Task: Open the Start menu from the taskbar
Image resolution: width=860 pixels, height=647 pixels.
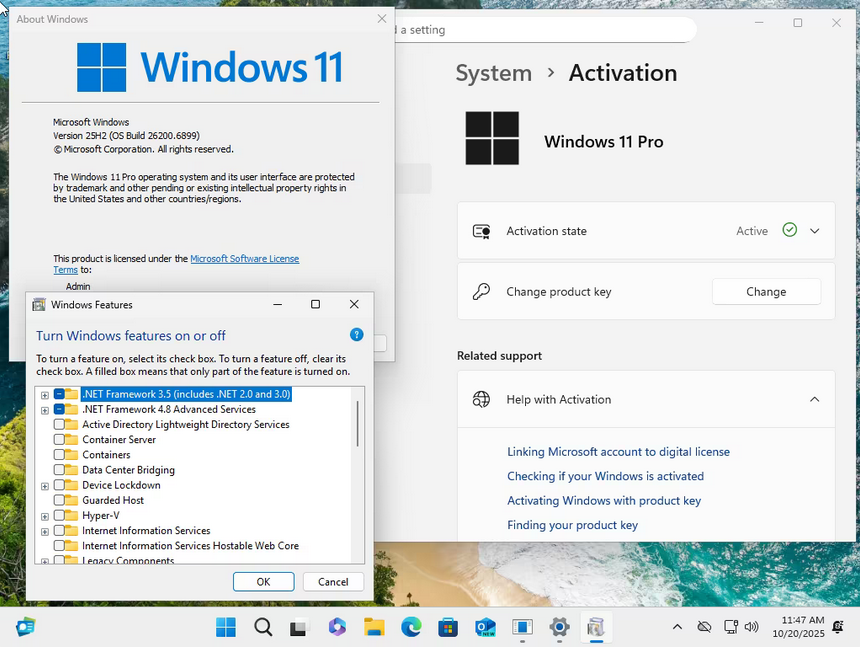Action: (x=226, y=627)
